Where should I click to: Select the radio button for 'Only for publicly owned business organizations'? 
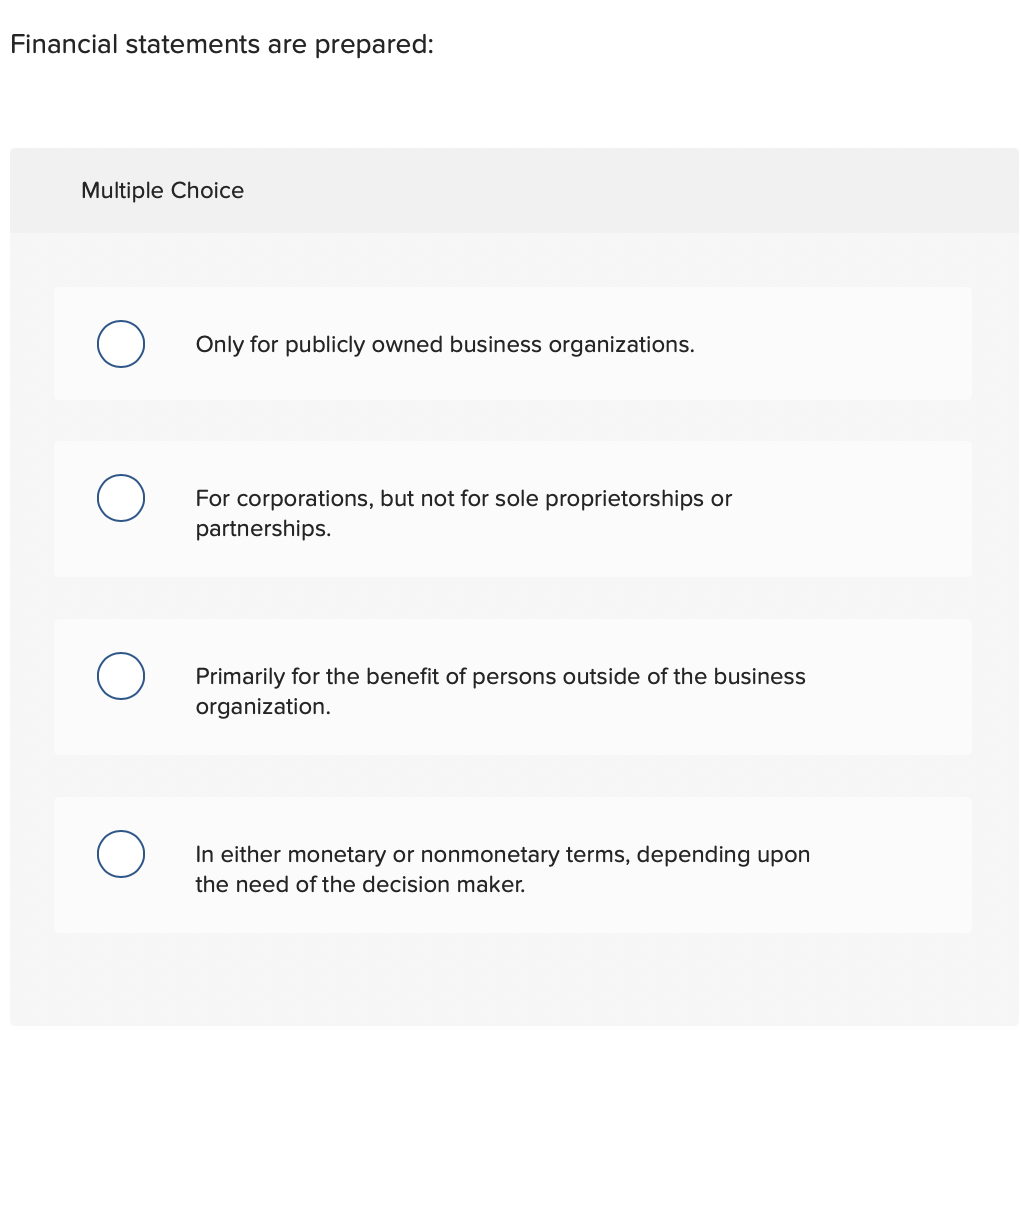point(120,343)
